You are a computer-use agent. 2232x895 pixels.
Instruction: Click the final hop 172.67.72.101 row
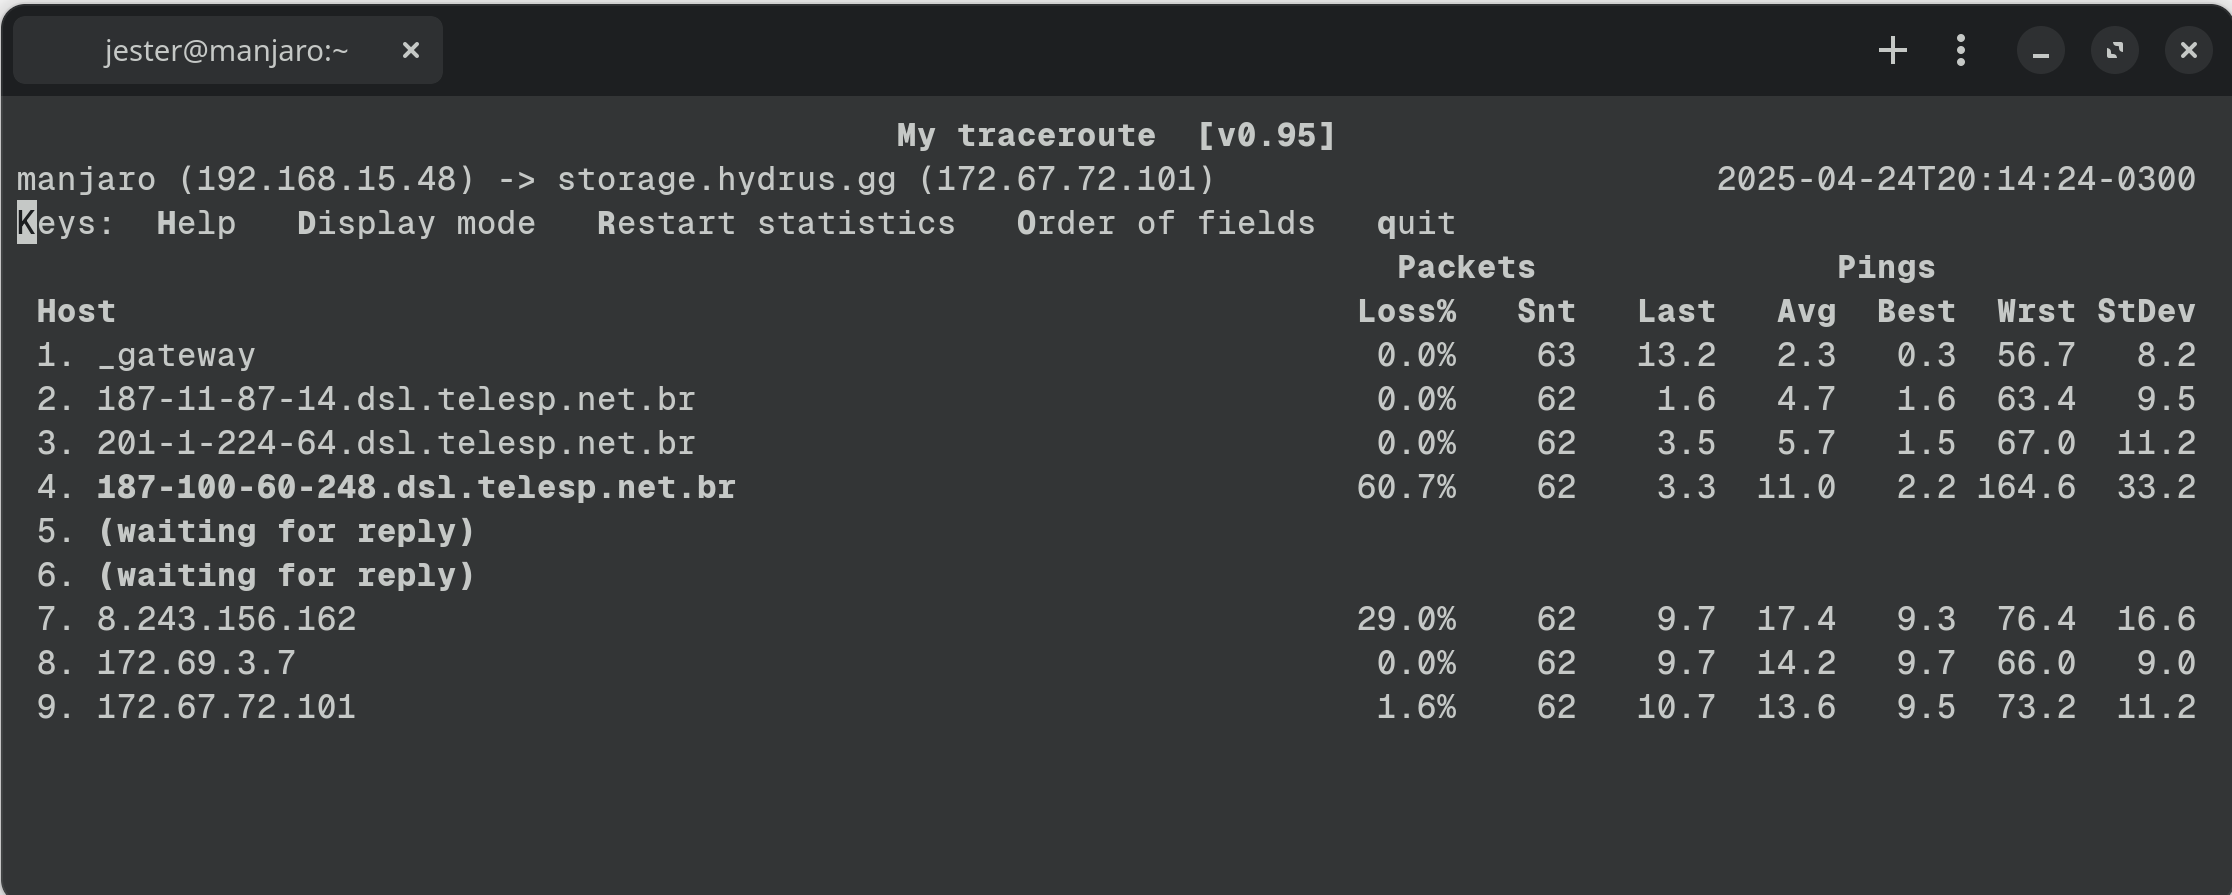coord(226,707)
